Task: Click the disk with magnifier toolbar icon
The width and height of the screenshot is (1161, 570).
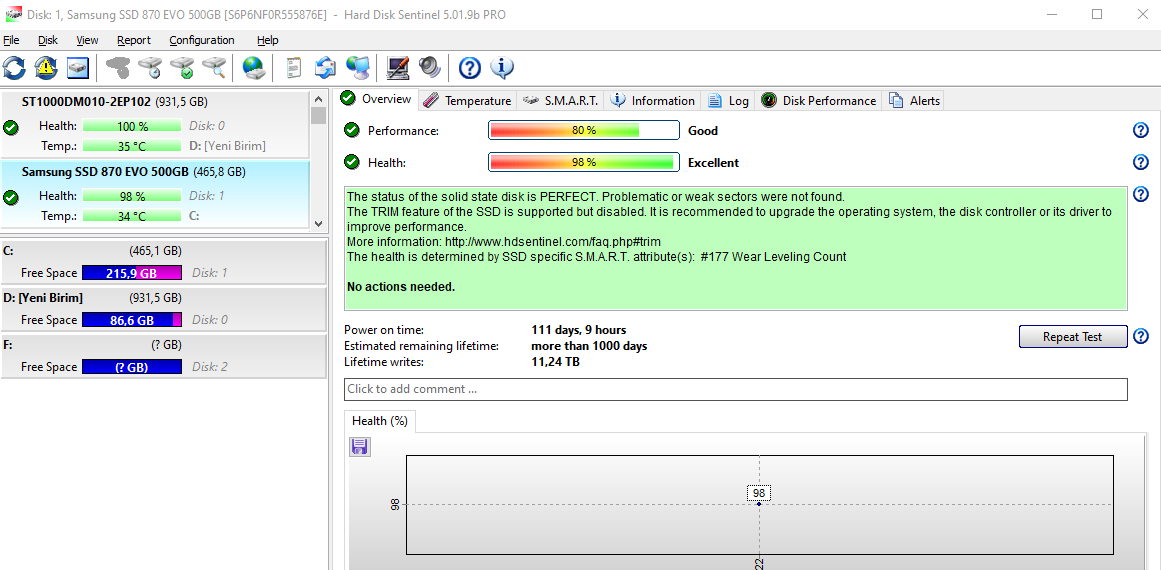Action: pos(215,68)
